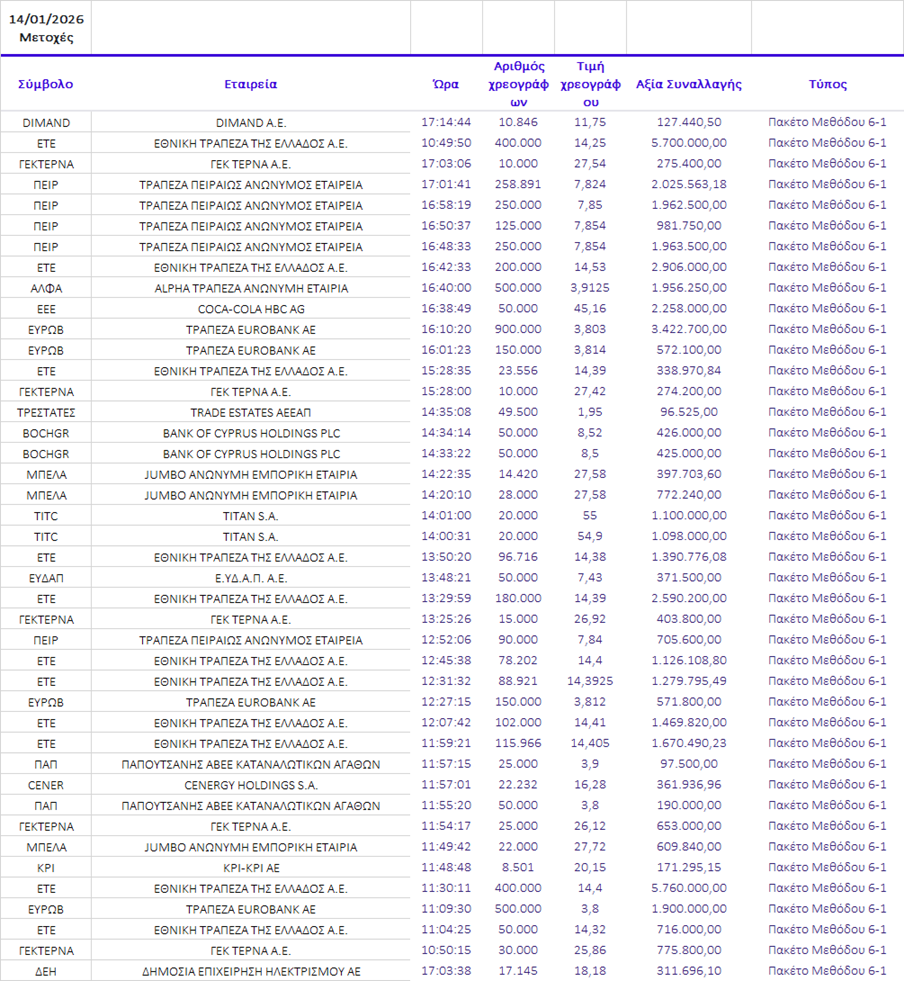
Task: Click the ΚΡΙ-ΚΡΙ ΑΕ company cell
Action: (x=251, y=868)
